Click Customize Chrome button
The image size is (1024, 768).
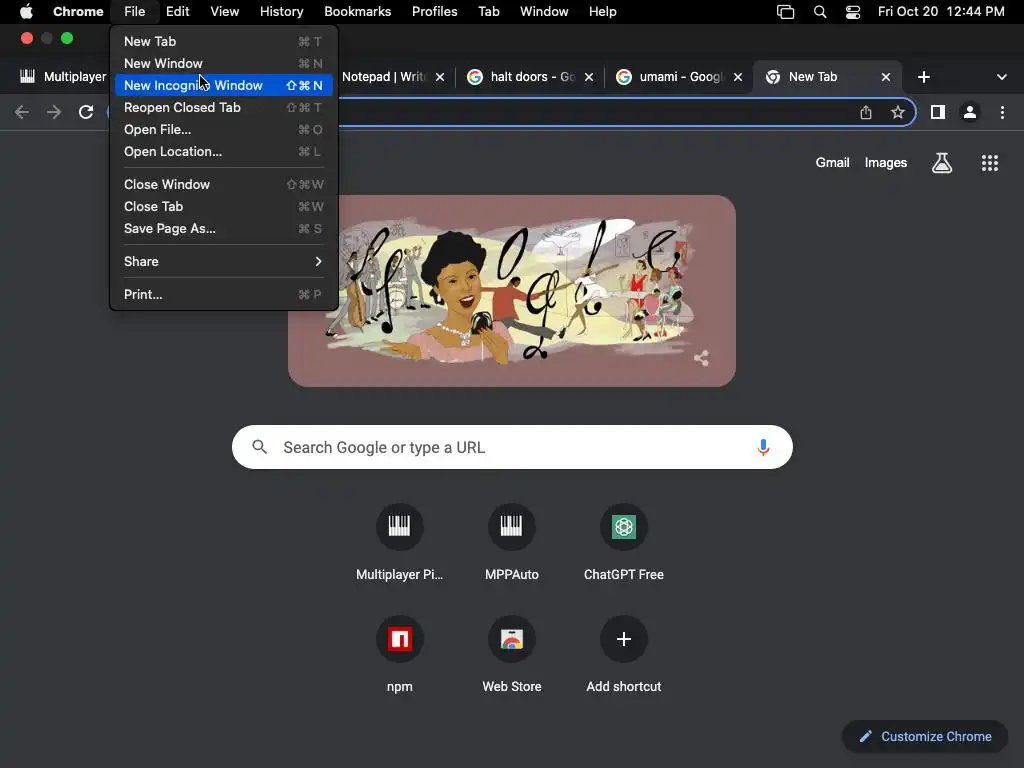click(x=925, y=737)
